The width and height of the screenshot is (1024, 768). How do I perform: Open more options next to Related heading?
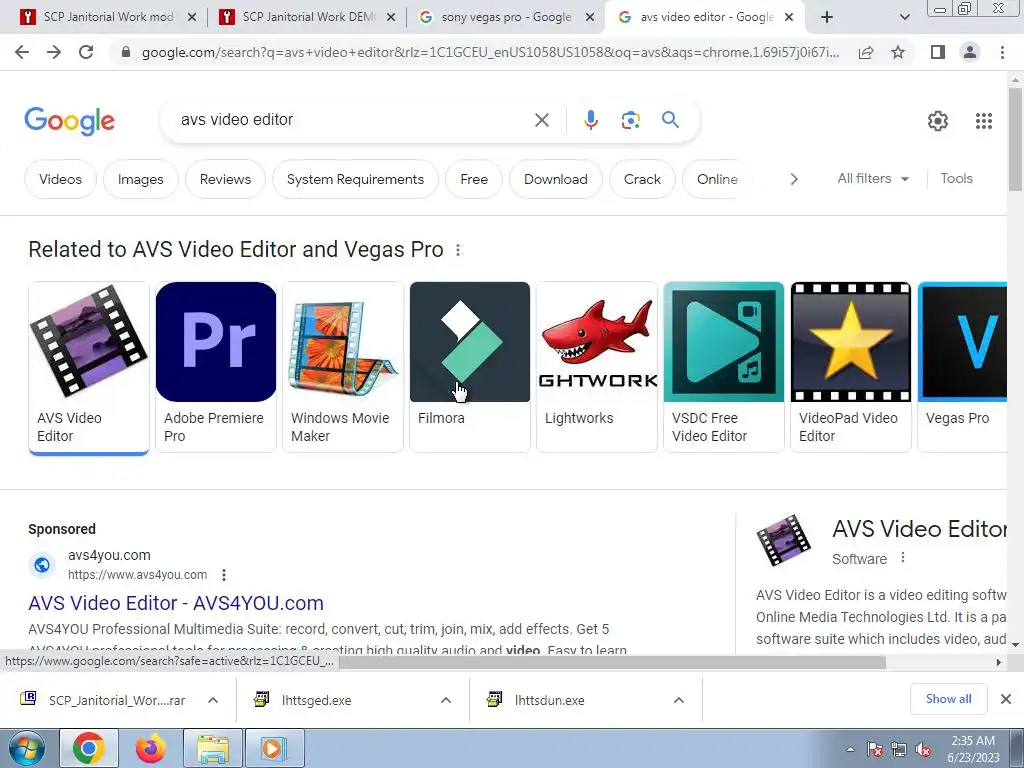(x=458, y=250)
